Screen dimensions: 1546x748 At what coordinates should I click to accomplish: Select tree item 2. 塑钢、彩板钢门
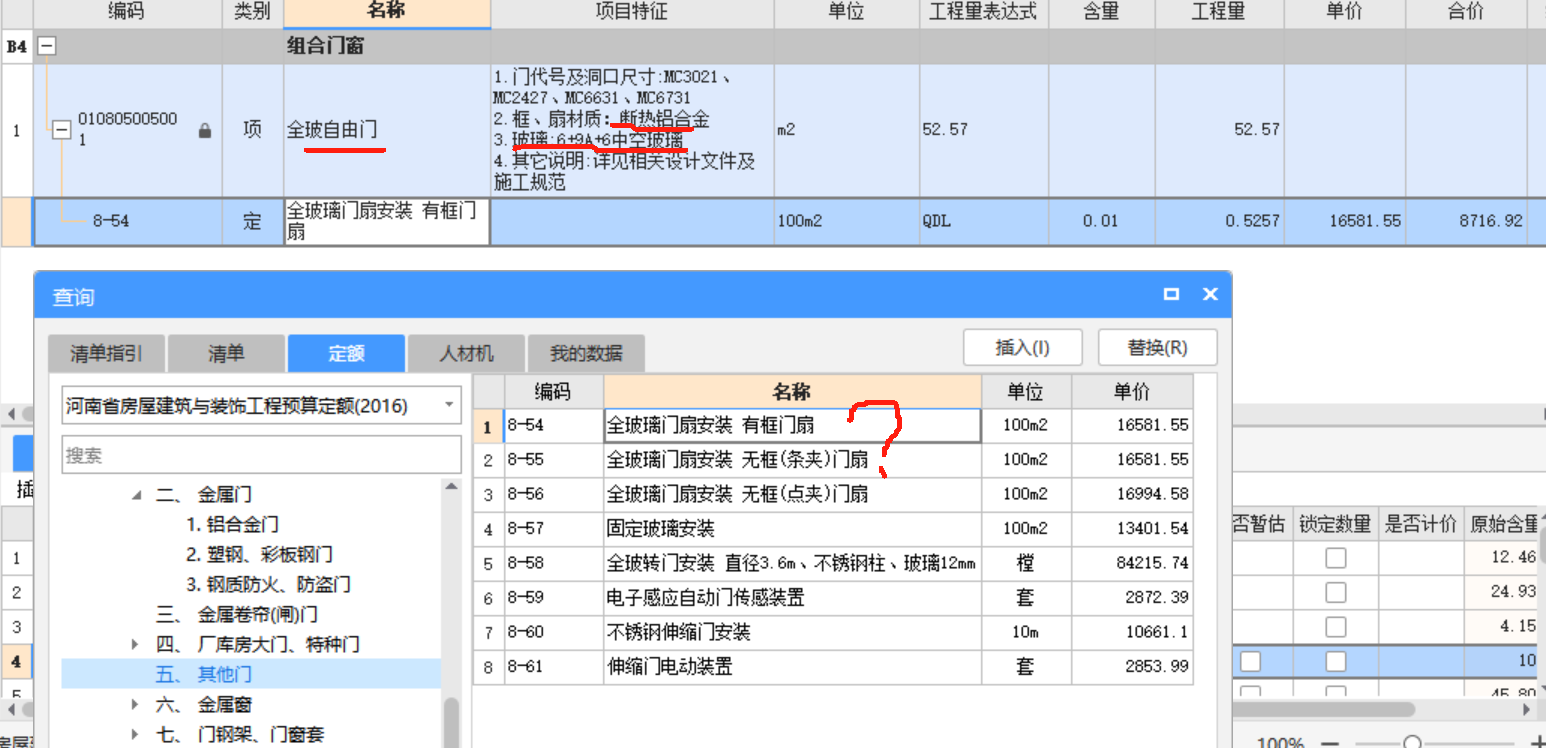[259, 554]
